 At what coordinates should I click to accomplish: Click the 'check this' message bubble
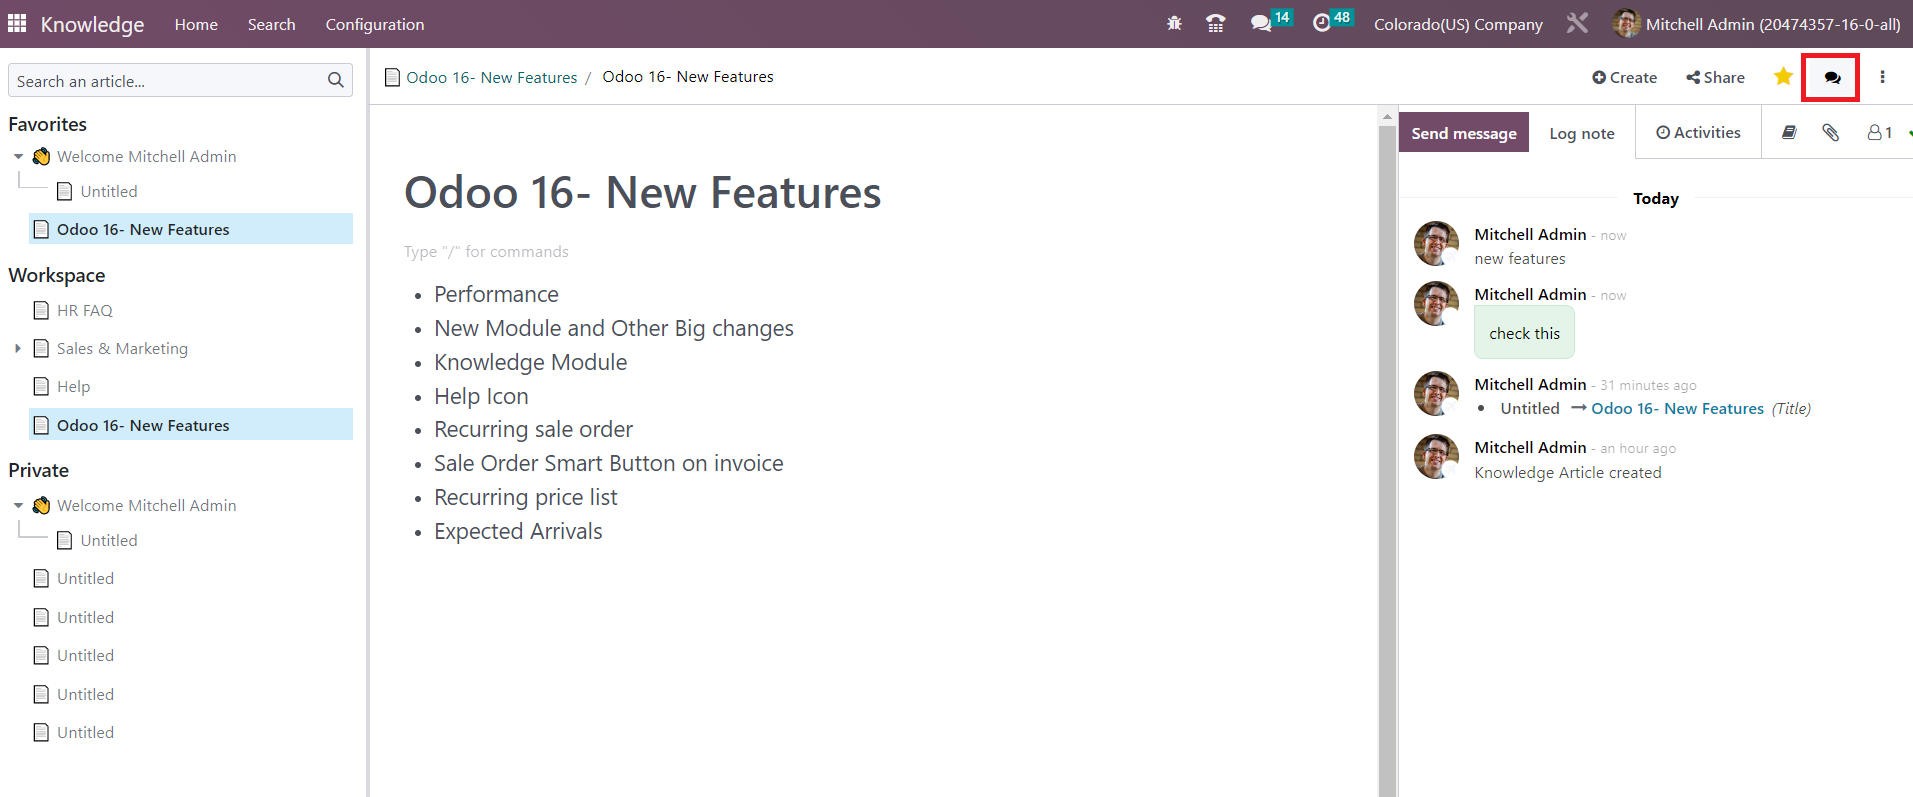click(1524, 333)
